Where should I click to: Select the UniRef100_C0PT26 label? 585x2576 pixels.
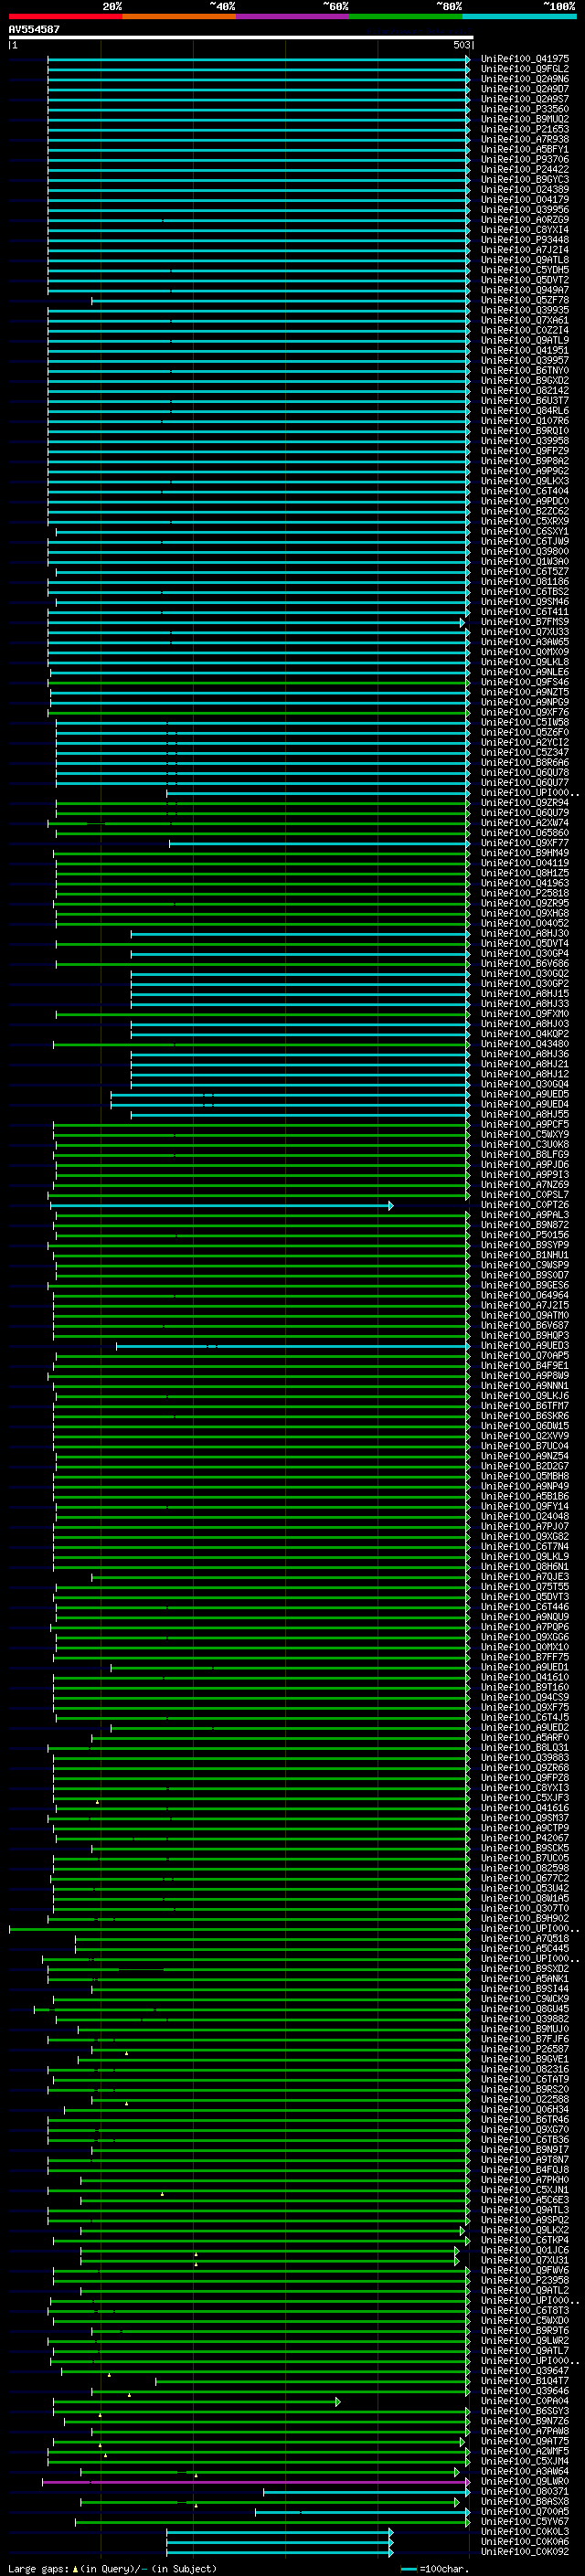pyautogui.click(x=525, y=1205)
